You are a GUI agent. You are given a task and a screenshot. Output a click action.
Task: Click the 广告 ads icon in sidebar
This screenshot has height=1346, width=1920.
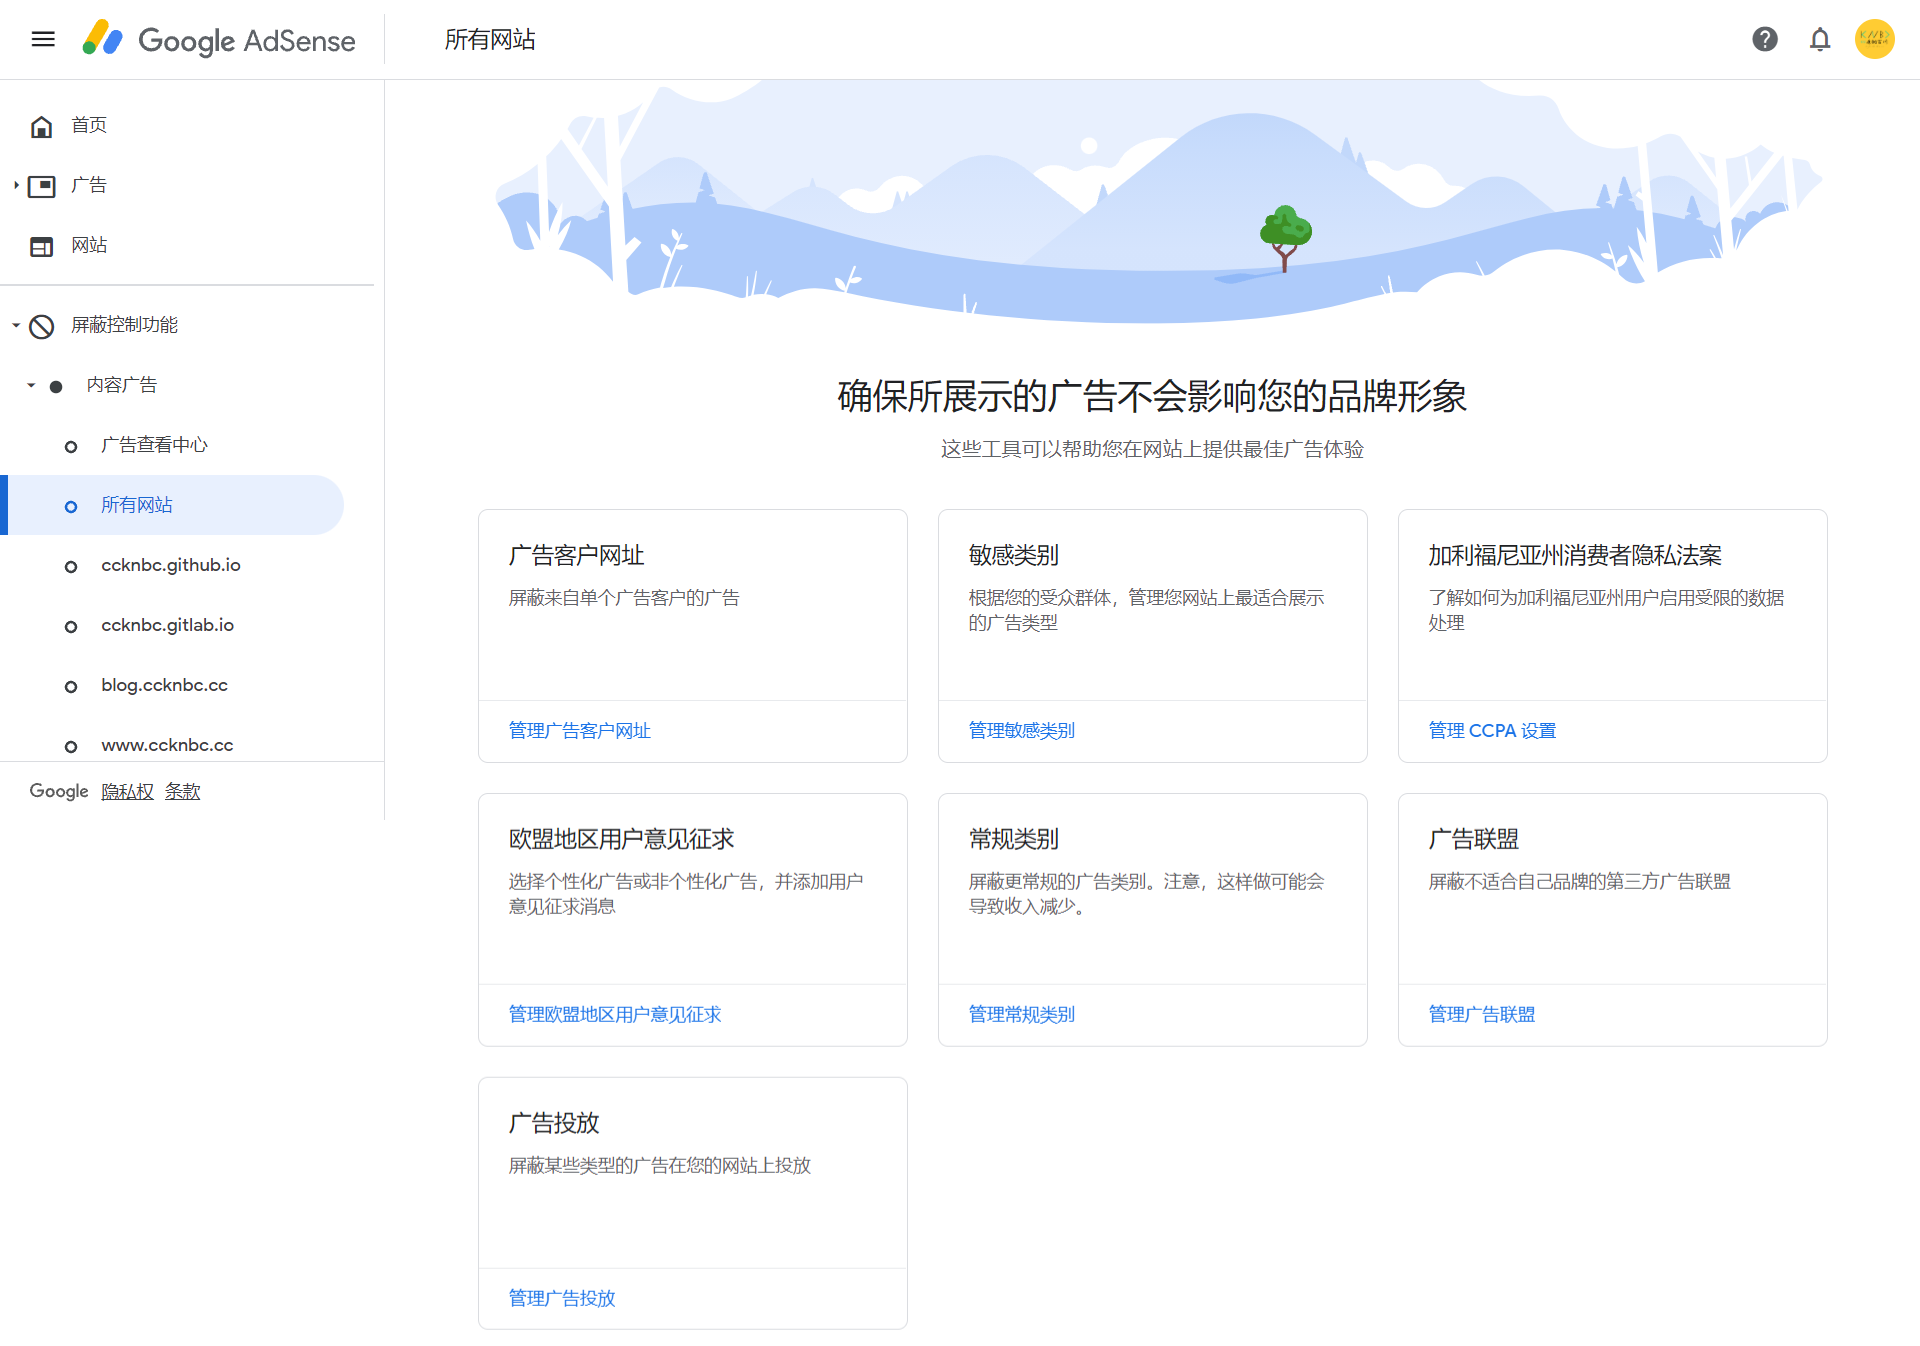click(41, 185)
